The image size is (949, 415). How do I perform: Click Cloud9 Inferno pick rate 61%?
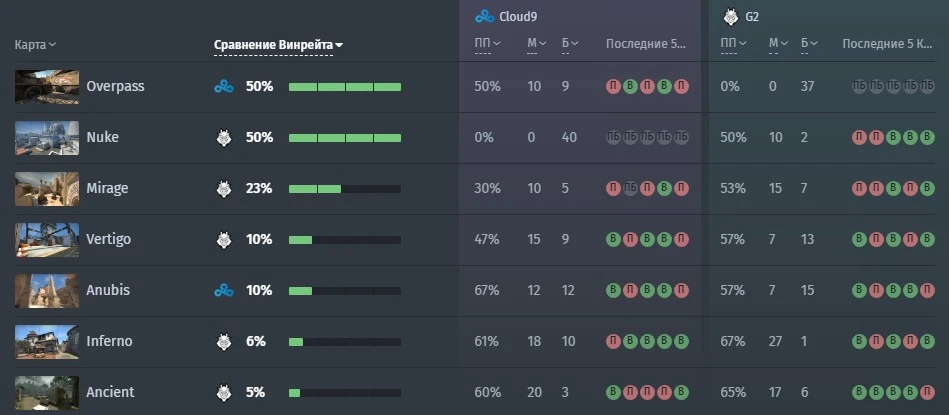pyautogui.click(x=487, y=341)
